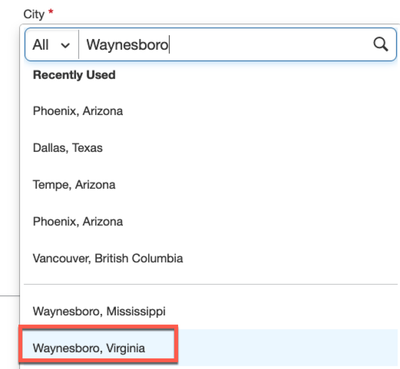Click the empty row space beside Dallas, Texas
Image resolution: width=400 pixels, height=369 pixels.
tap(250, 148)
